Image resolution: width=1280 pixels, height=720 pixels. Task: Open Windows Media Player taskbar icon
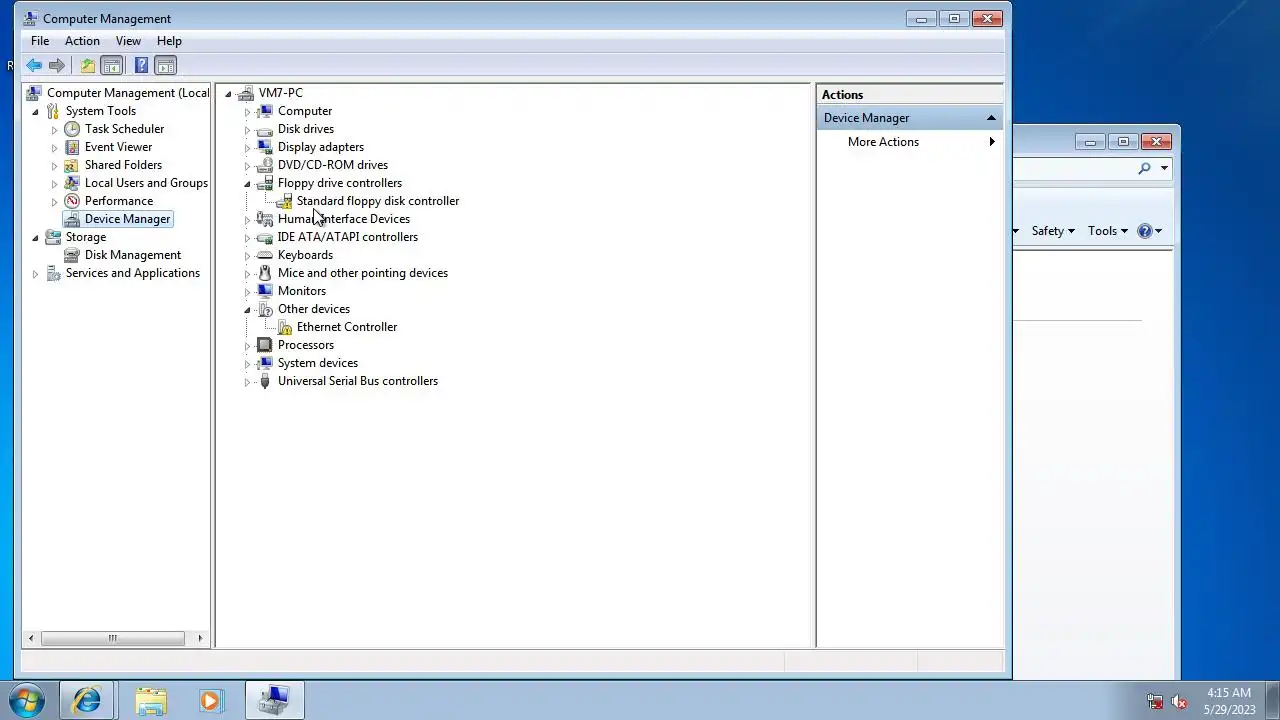(210, 700)
